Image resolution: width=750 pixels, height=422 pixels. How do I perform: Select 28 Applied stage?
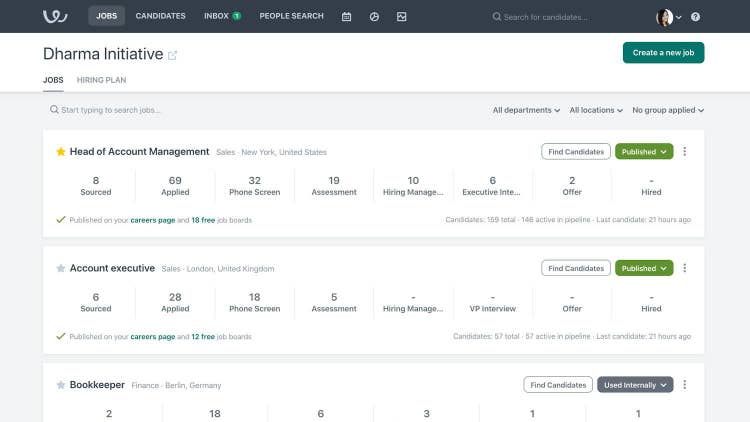[175, 302]
